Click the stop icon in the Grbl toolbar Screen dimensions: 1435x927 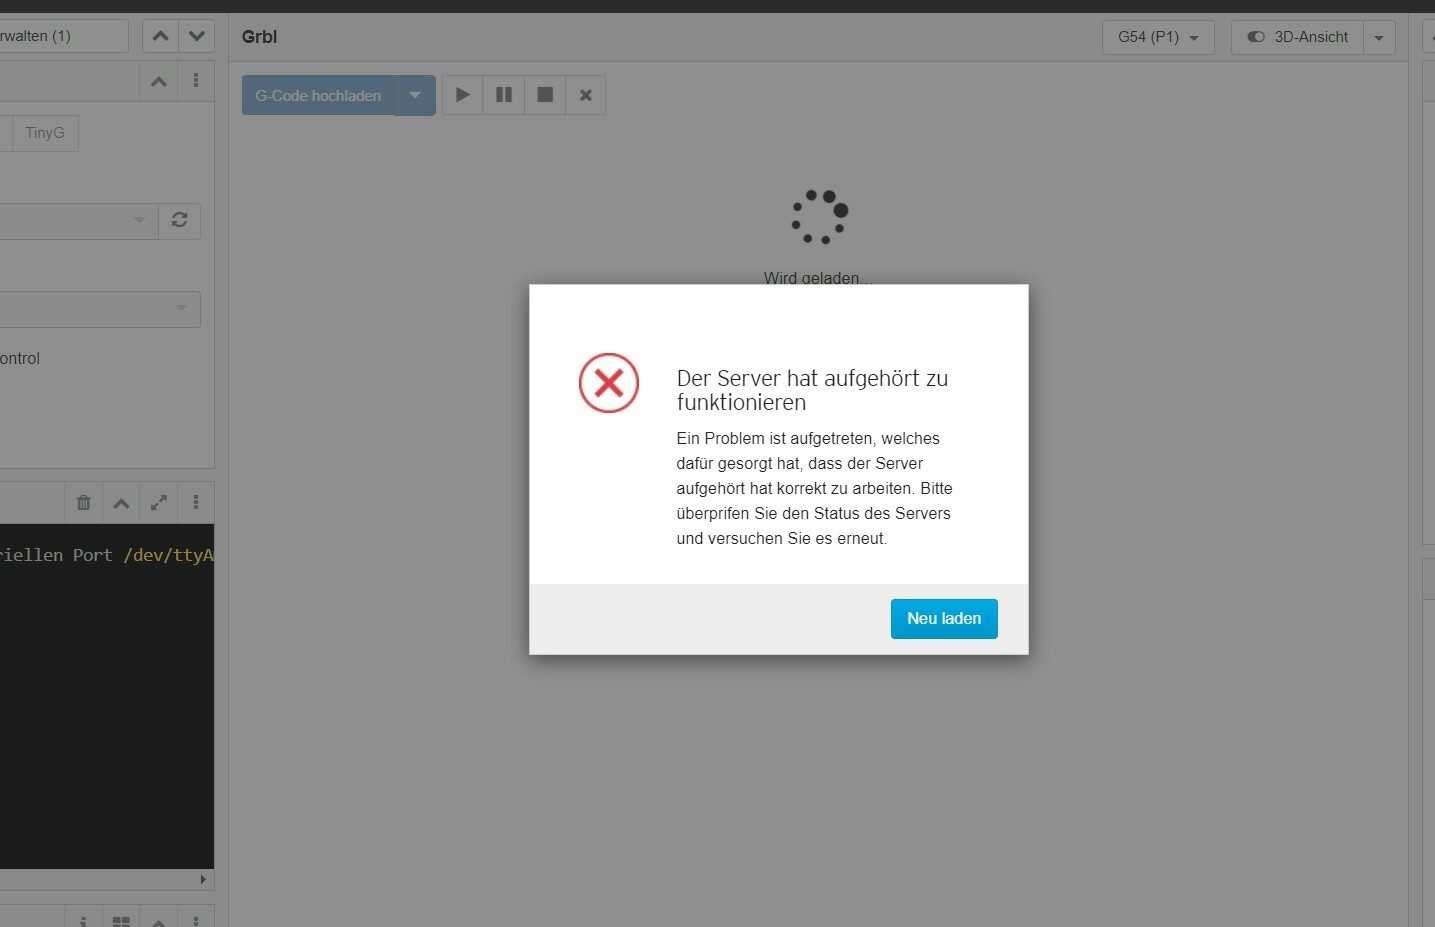pos(545,95)
